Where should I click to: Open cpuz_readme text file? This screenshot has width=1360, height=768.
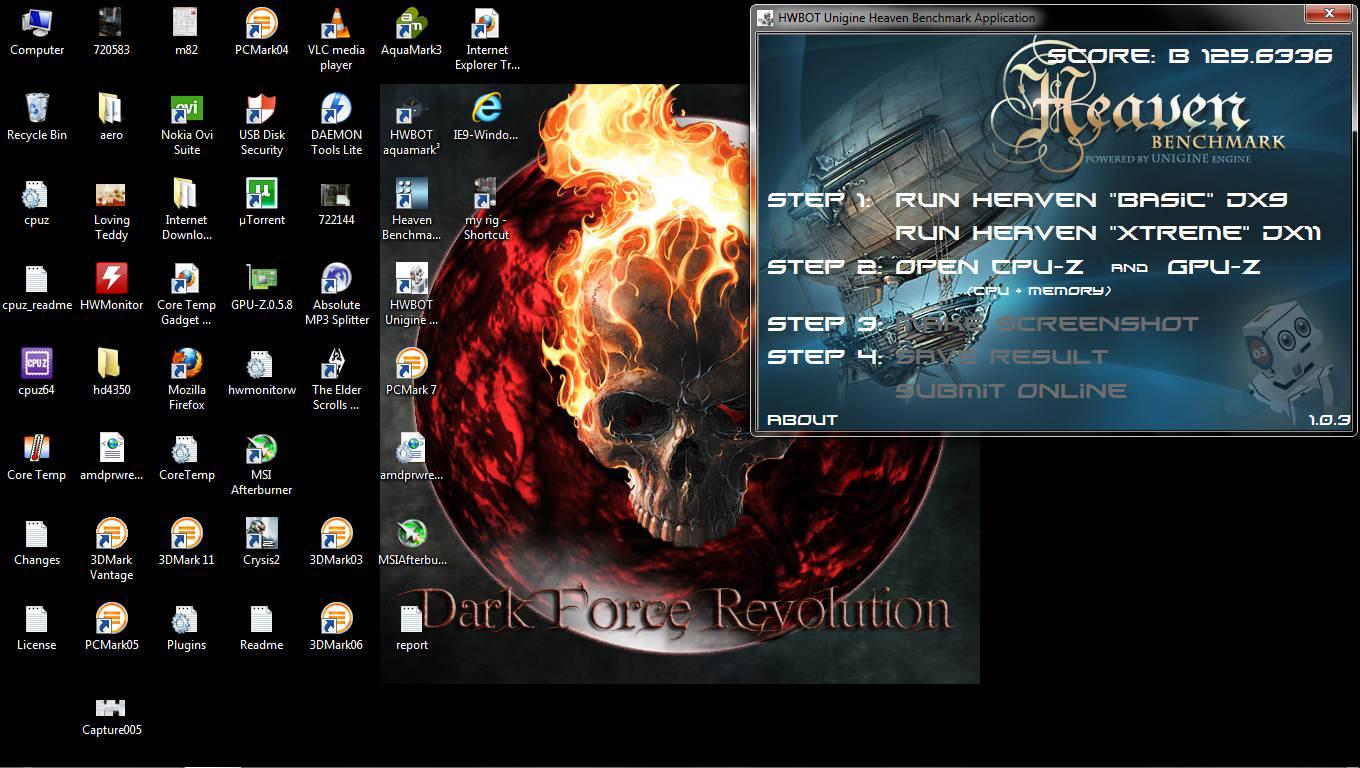[37, 288]
